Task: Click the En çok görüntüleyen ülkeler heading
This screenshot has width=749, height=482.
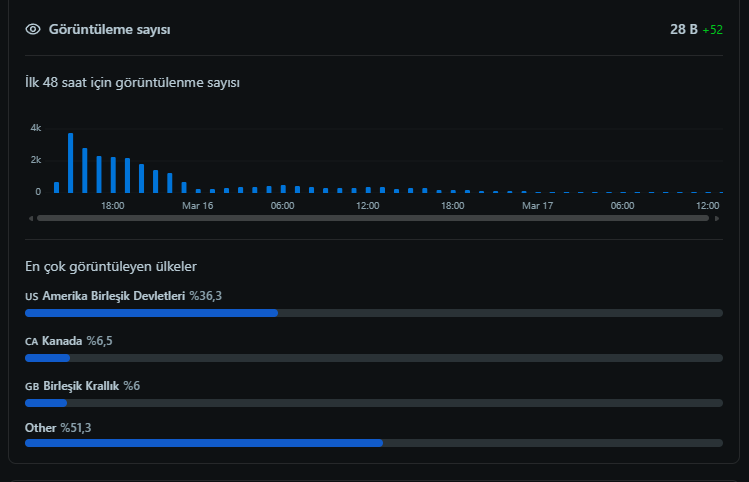Action: click(x=111, y=267)
